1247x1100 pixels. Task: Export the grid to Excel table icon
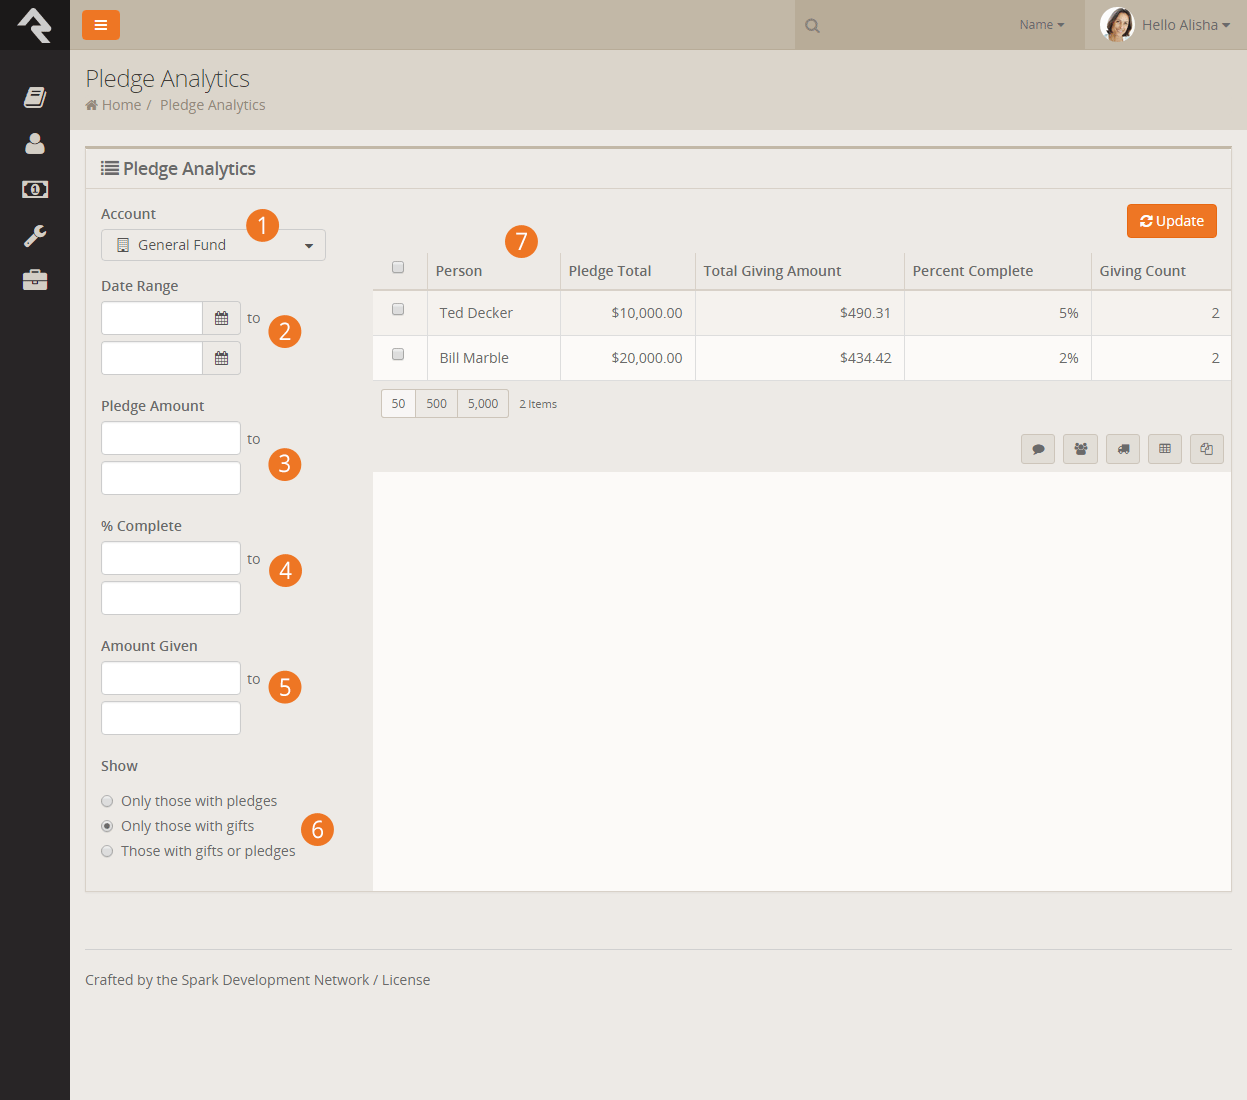(1165, 449)
